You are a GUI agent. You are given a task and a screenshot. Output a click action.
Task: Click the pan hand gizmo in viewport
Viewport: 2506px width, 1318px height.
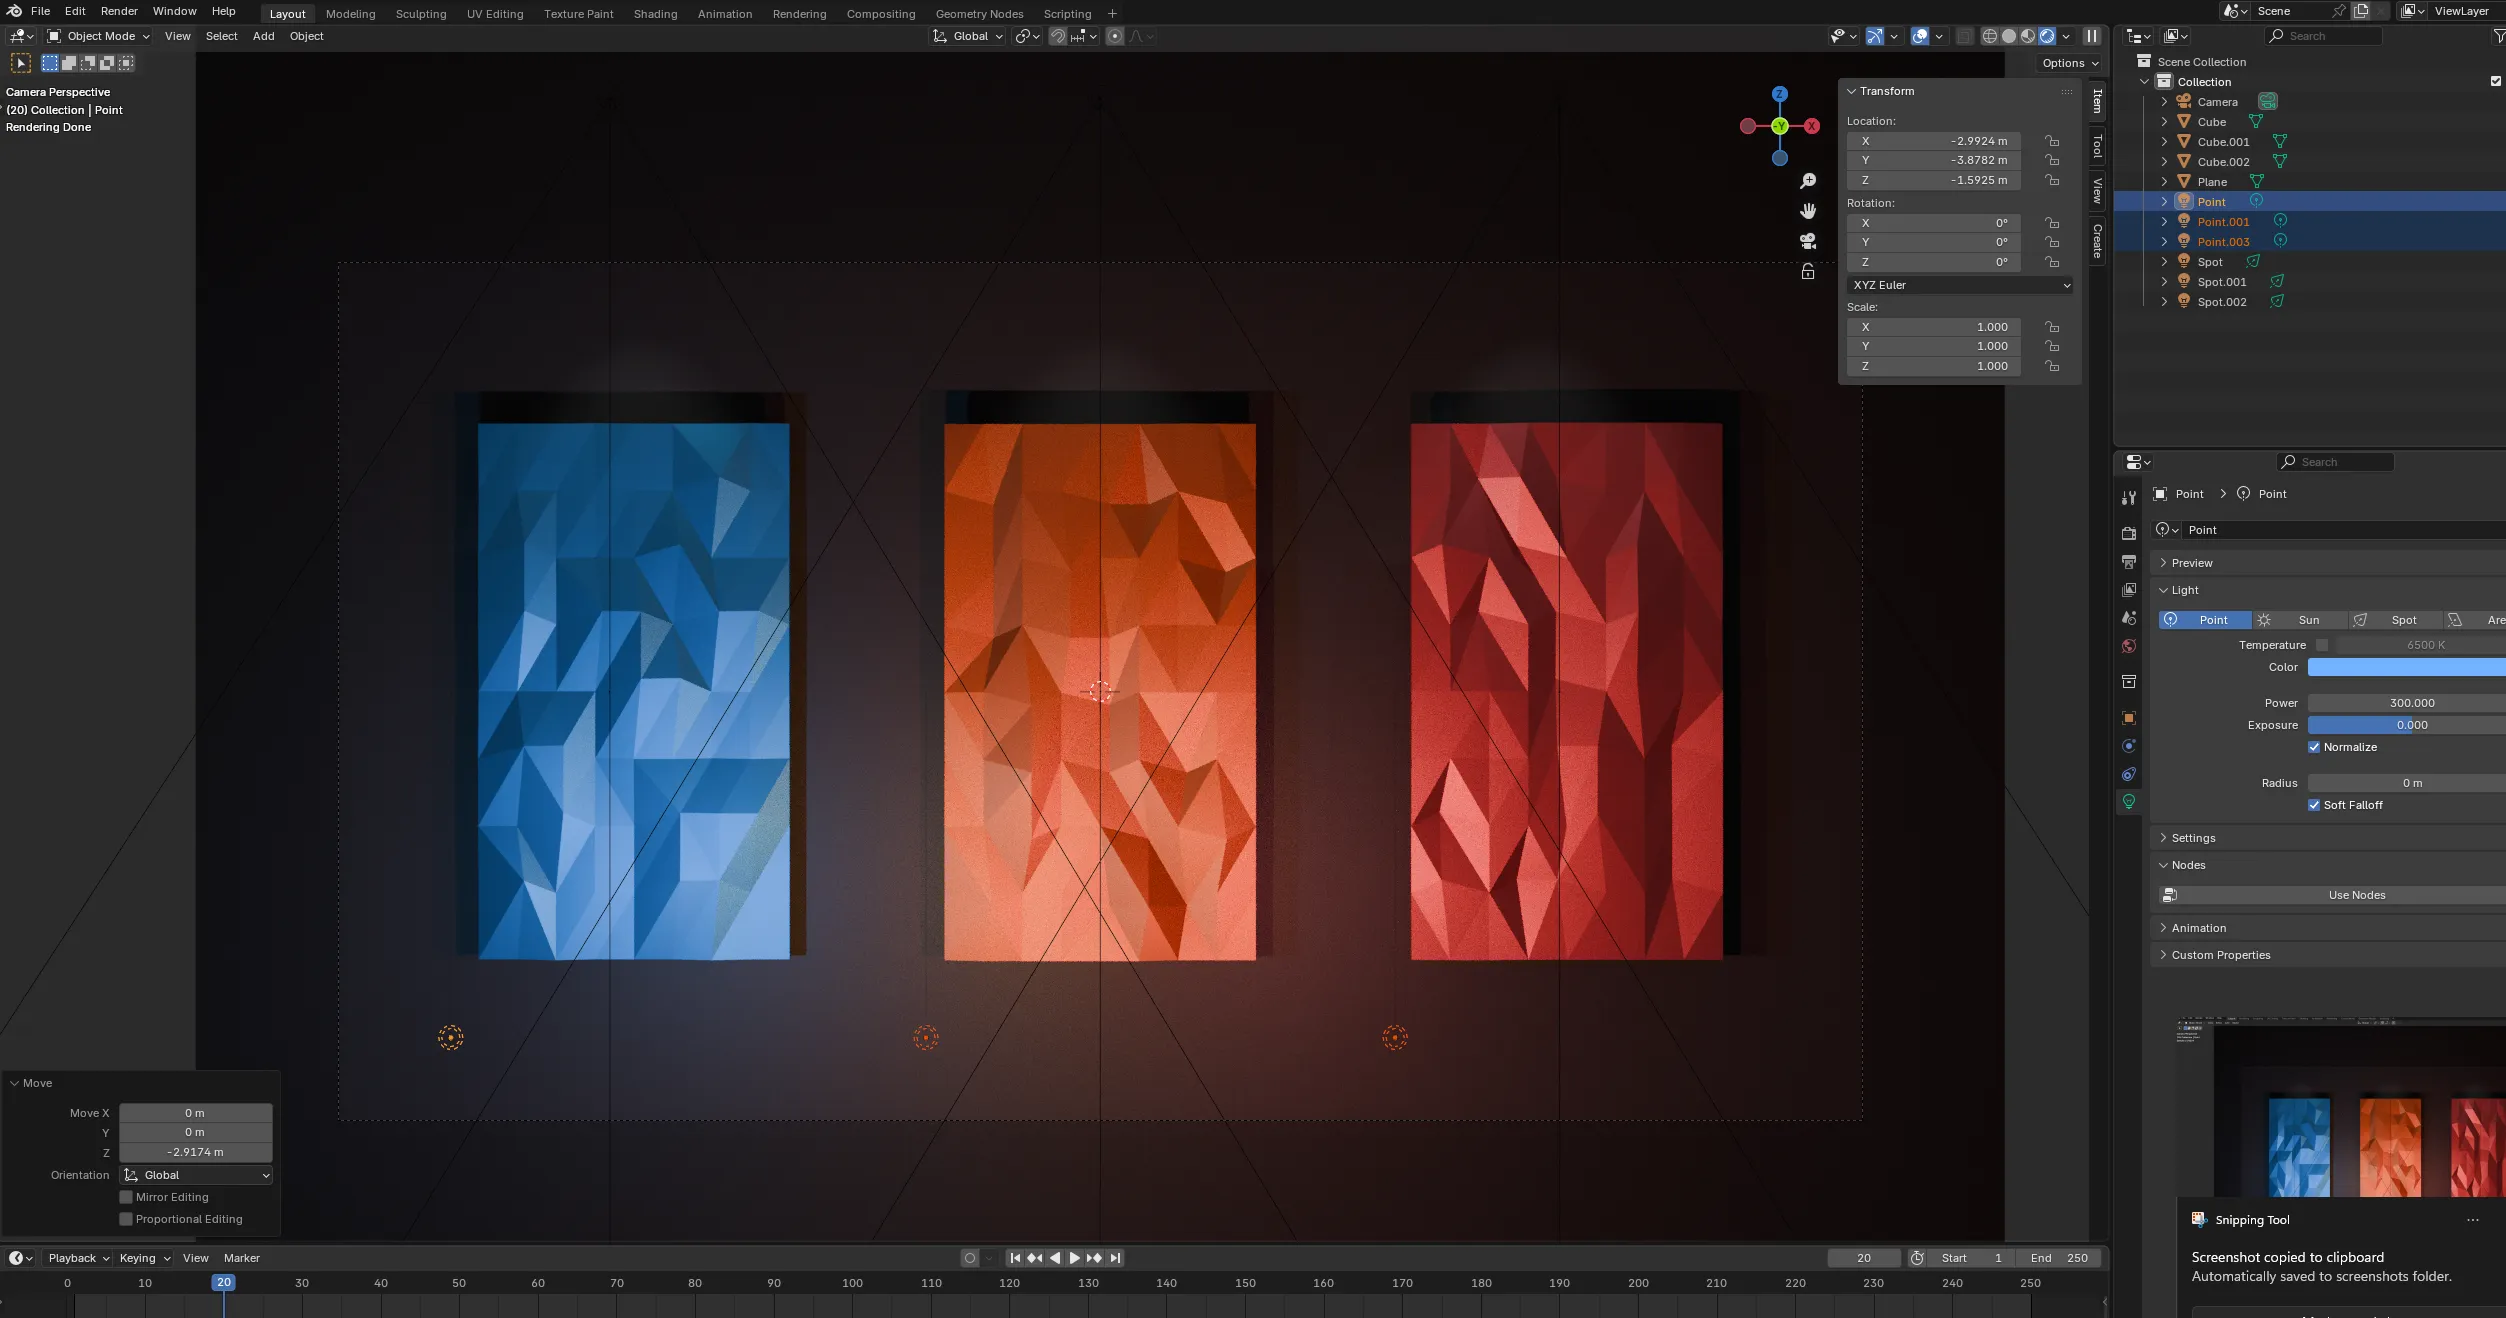pyautogui.click(x=1808, y=211)
